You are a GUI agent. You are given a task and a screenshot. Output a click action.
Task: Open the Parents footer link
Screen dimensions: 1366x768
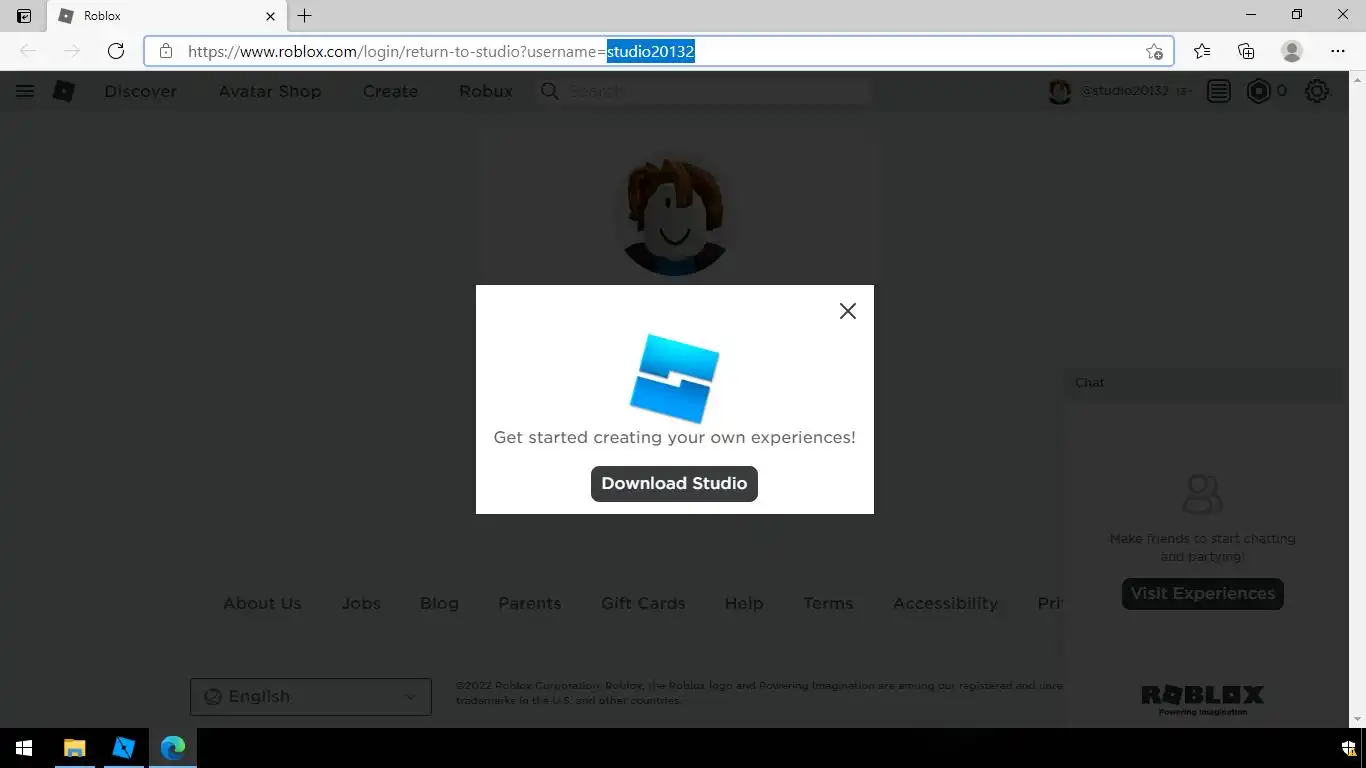[x=530, y=603]
